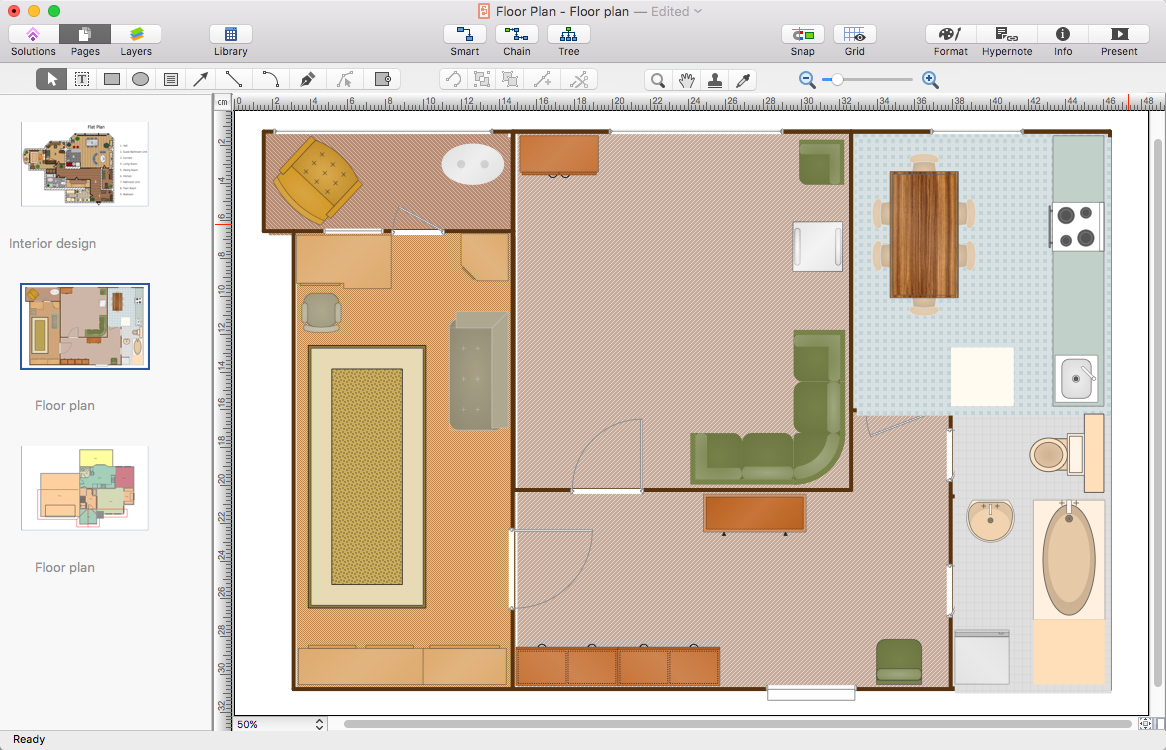Pick the Eyedropper tool
Viewport: 1166px width, 750px height.
click(743, 80)
